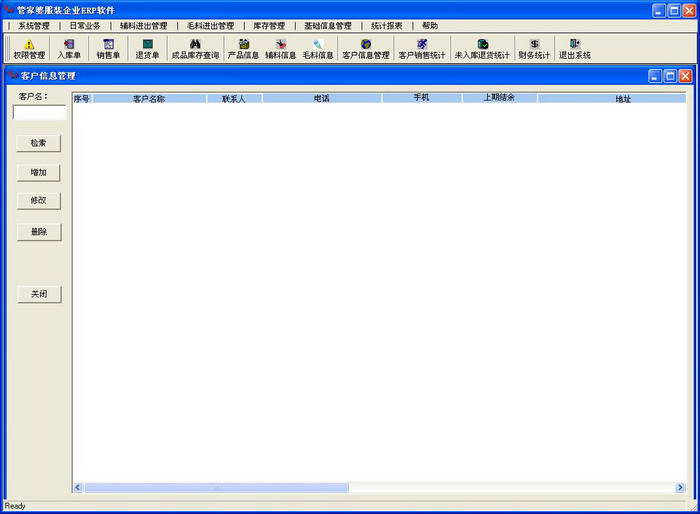Click the 删除 delete button
700x514 pixels.
[39, 232]
